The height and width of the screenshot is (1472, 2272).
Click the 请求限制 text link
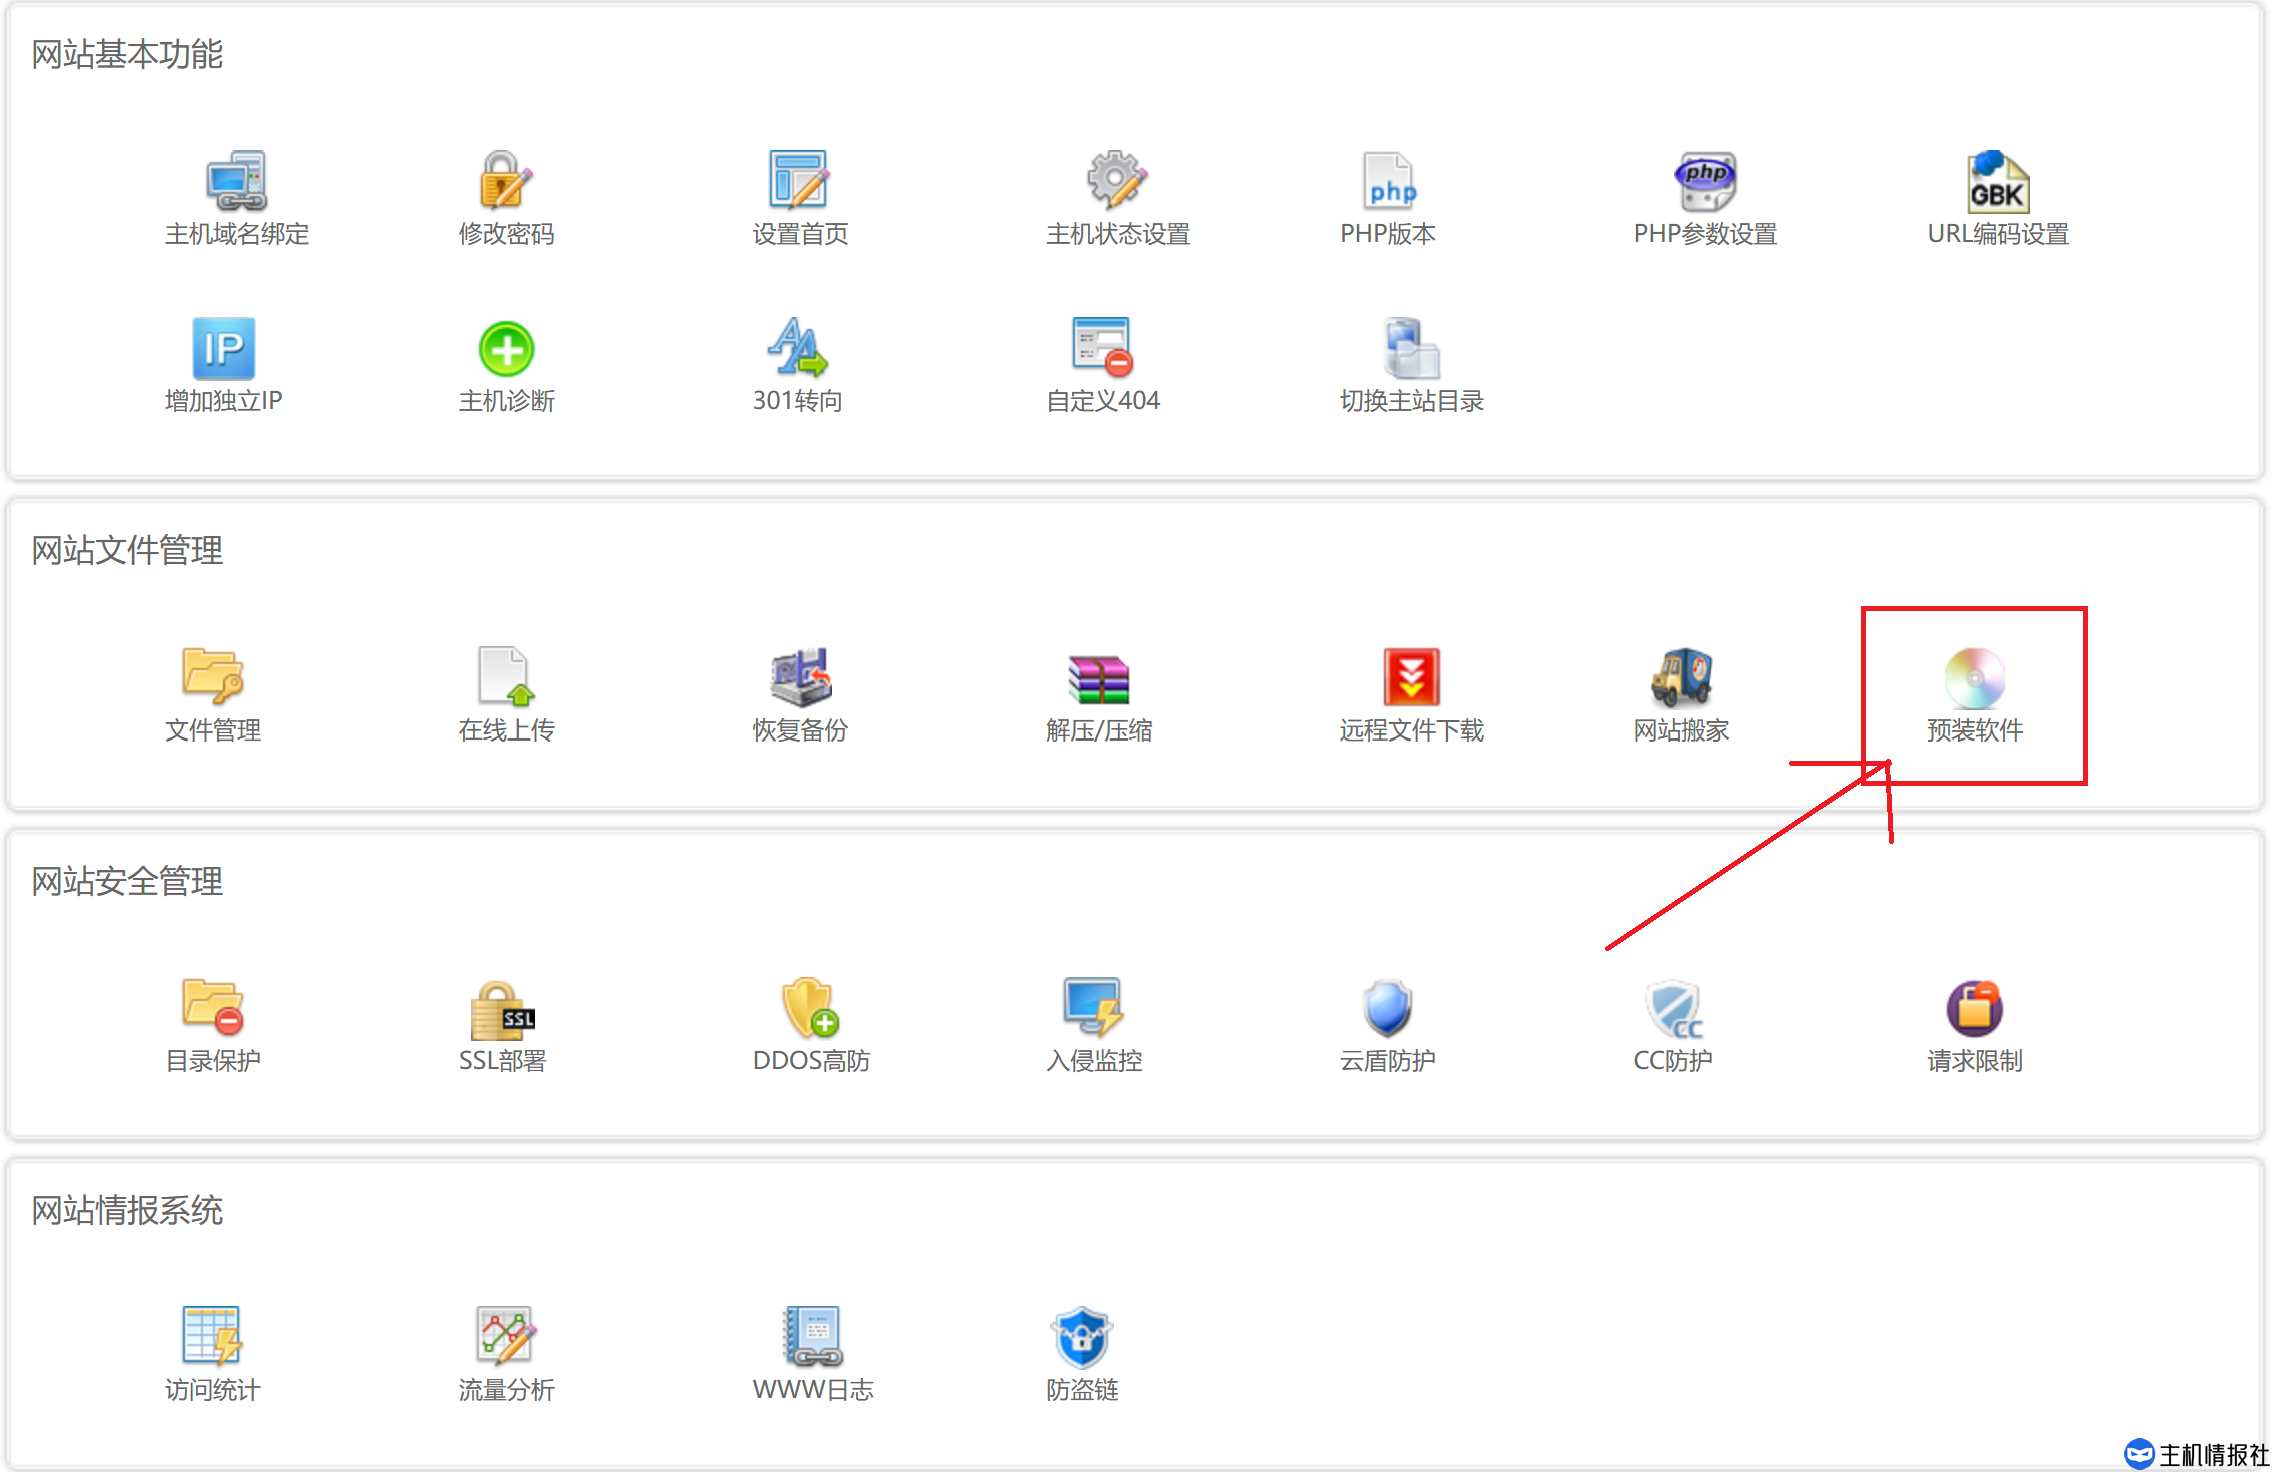1974,1060
